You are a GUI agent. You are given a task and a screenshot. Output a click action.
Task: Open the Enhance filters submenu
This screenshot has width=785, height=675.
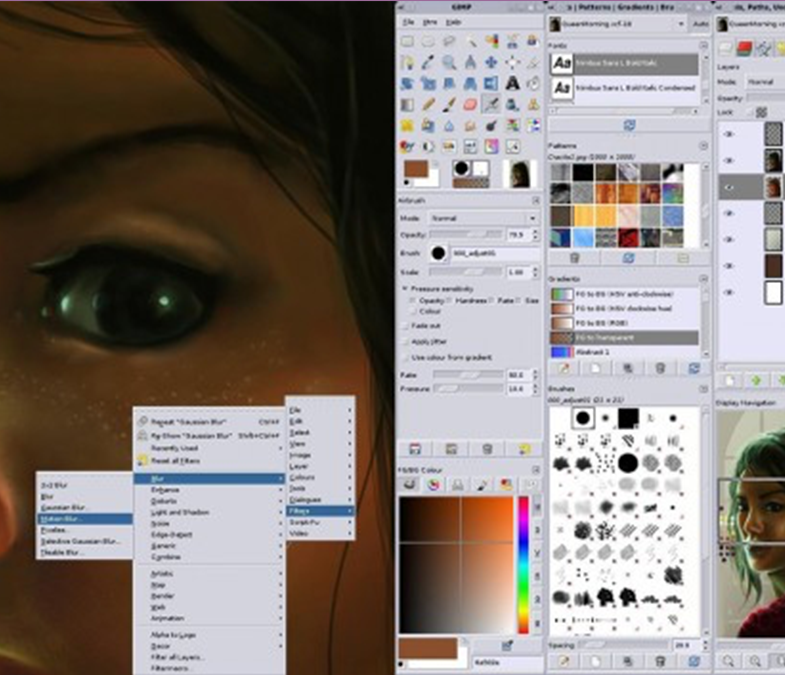click(209, 490)
